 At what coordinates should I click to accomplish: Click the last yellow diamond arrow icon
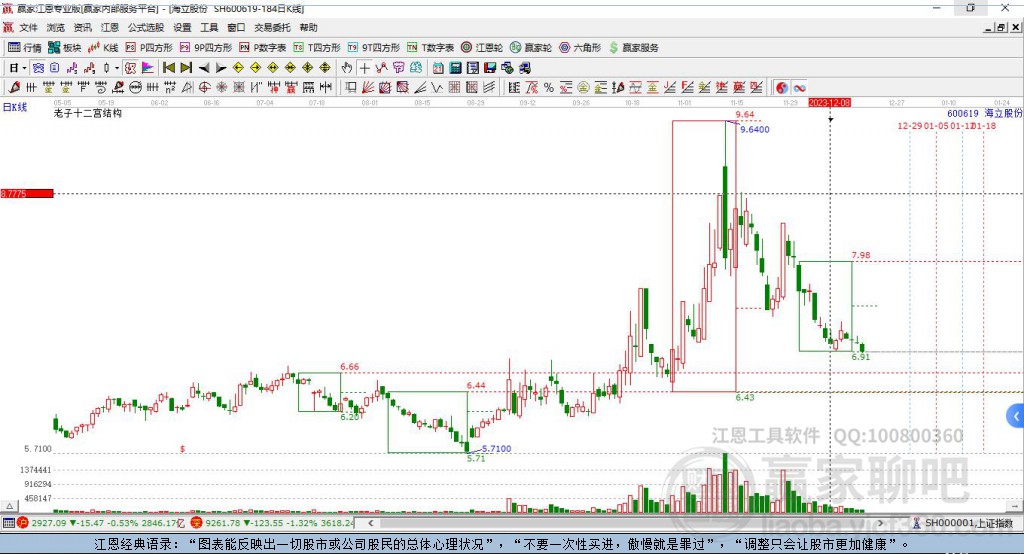(325, 68)
